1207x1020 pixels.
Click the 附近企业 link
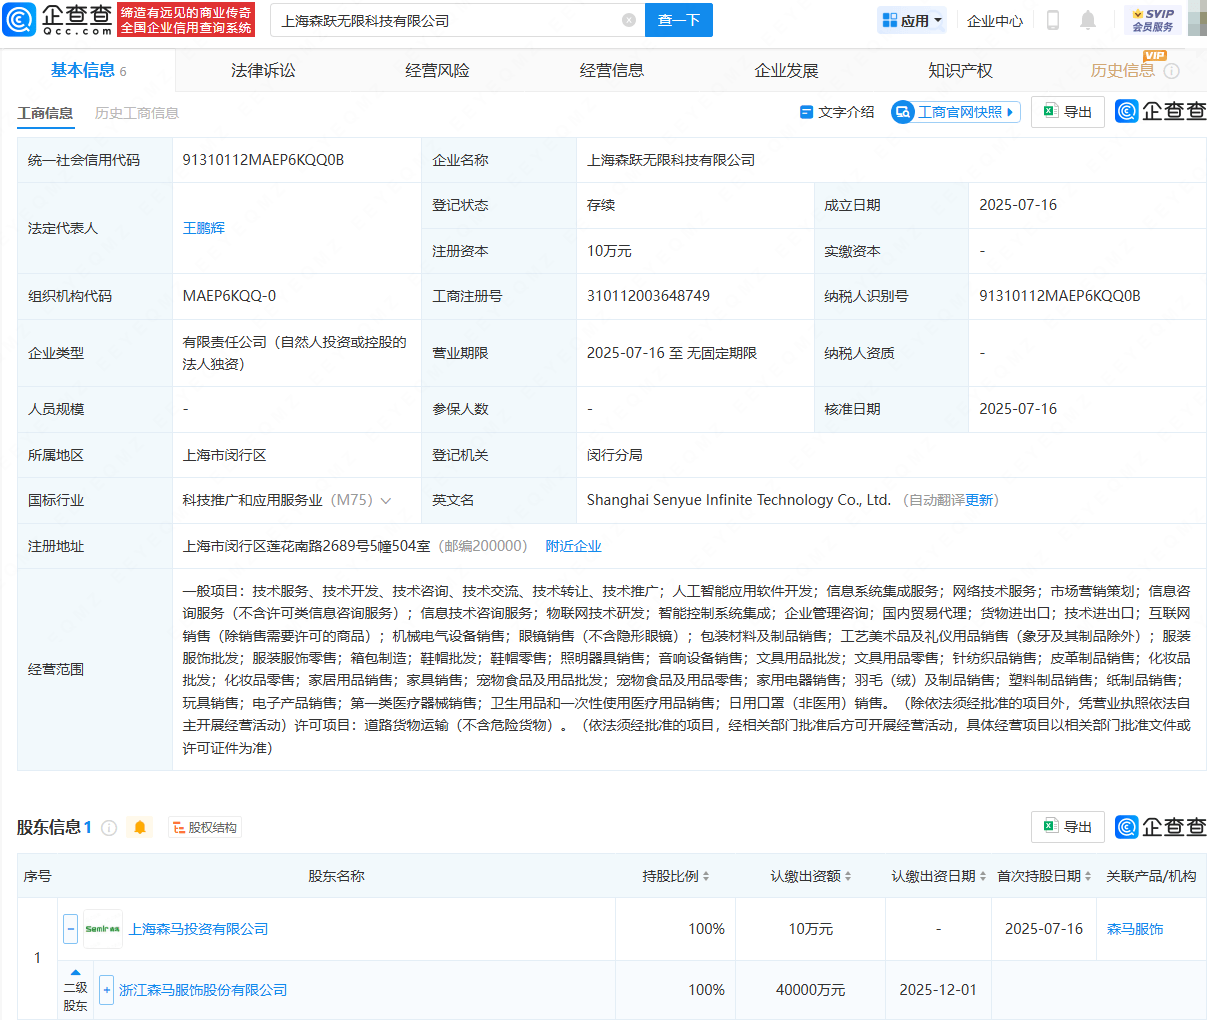(573, 545)
